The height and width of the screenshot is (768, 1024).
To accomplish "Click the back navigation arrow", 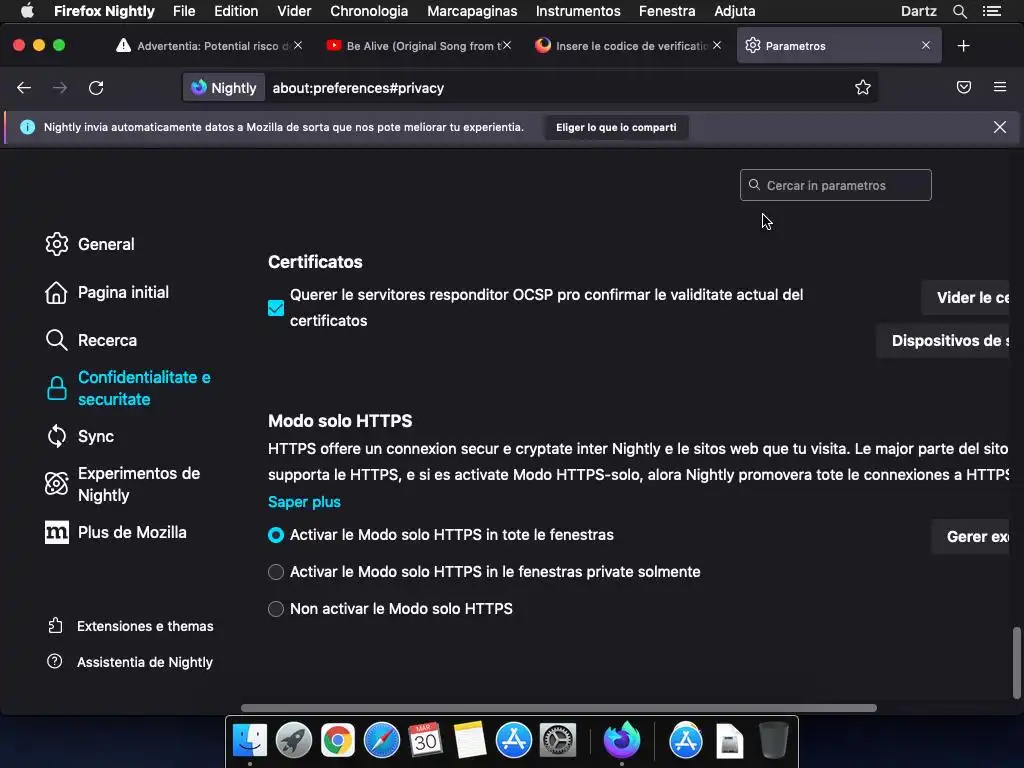I will [x=24, y=88].
